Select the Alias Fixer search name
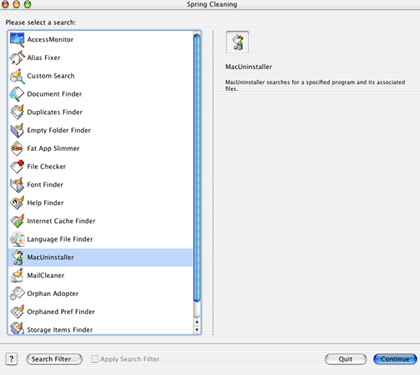 pos(44,58)
